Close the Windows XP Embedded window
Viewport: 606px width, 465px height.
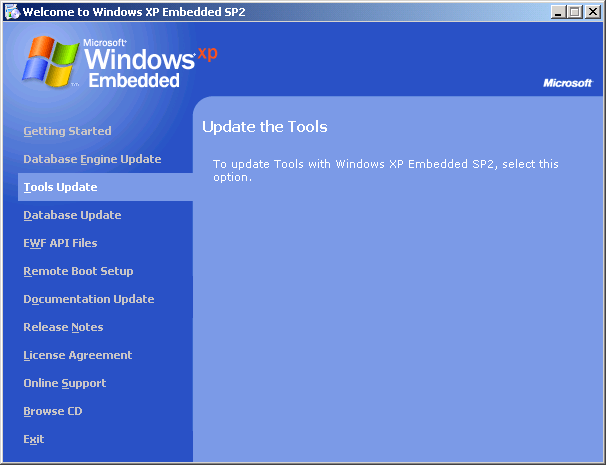point(592,12)
